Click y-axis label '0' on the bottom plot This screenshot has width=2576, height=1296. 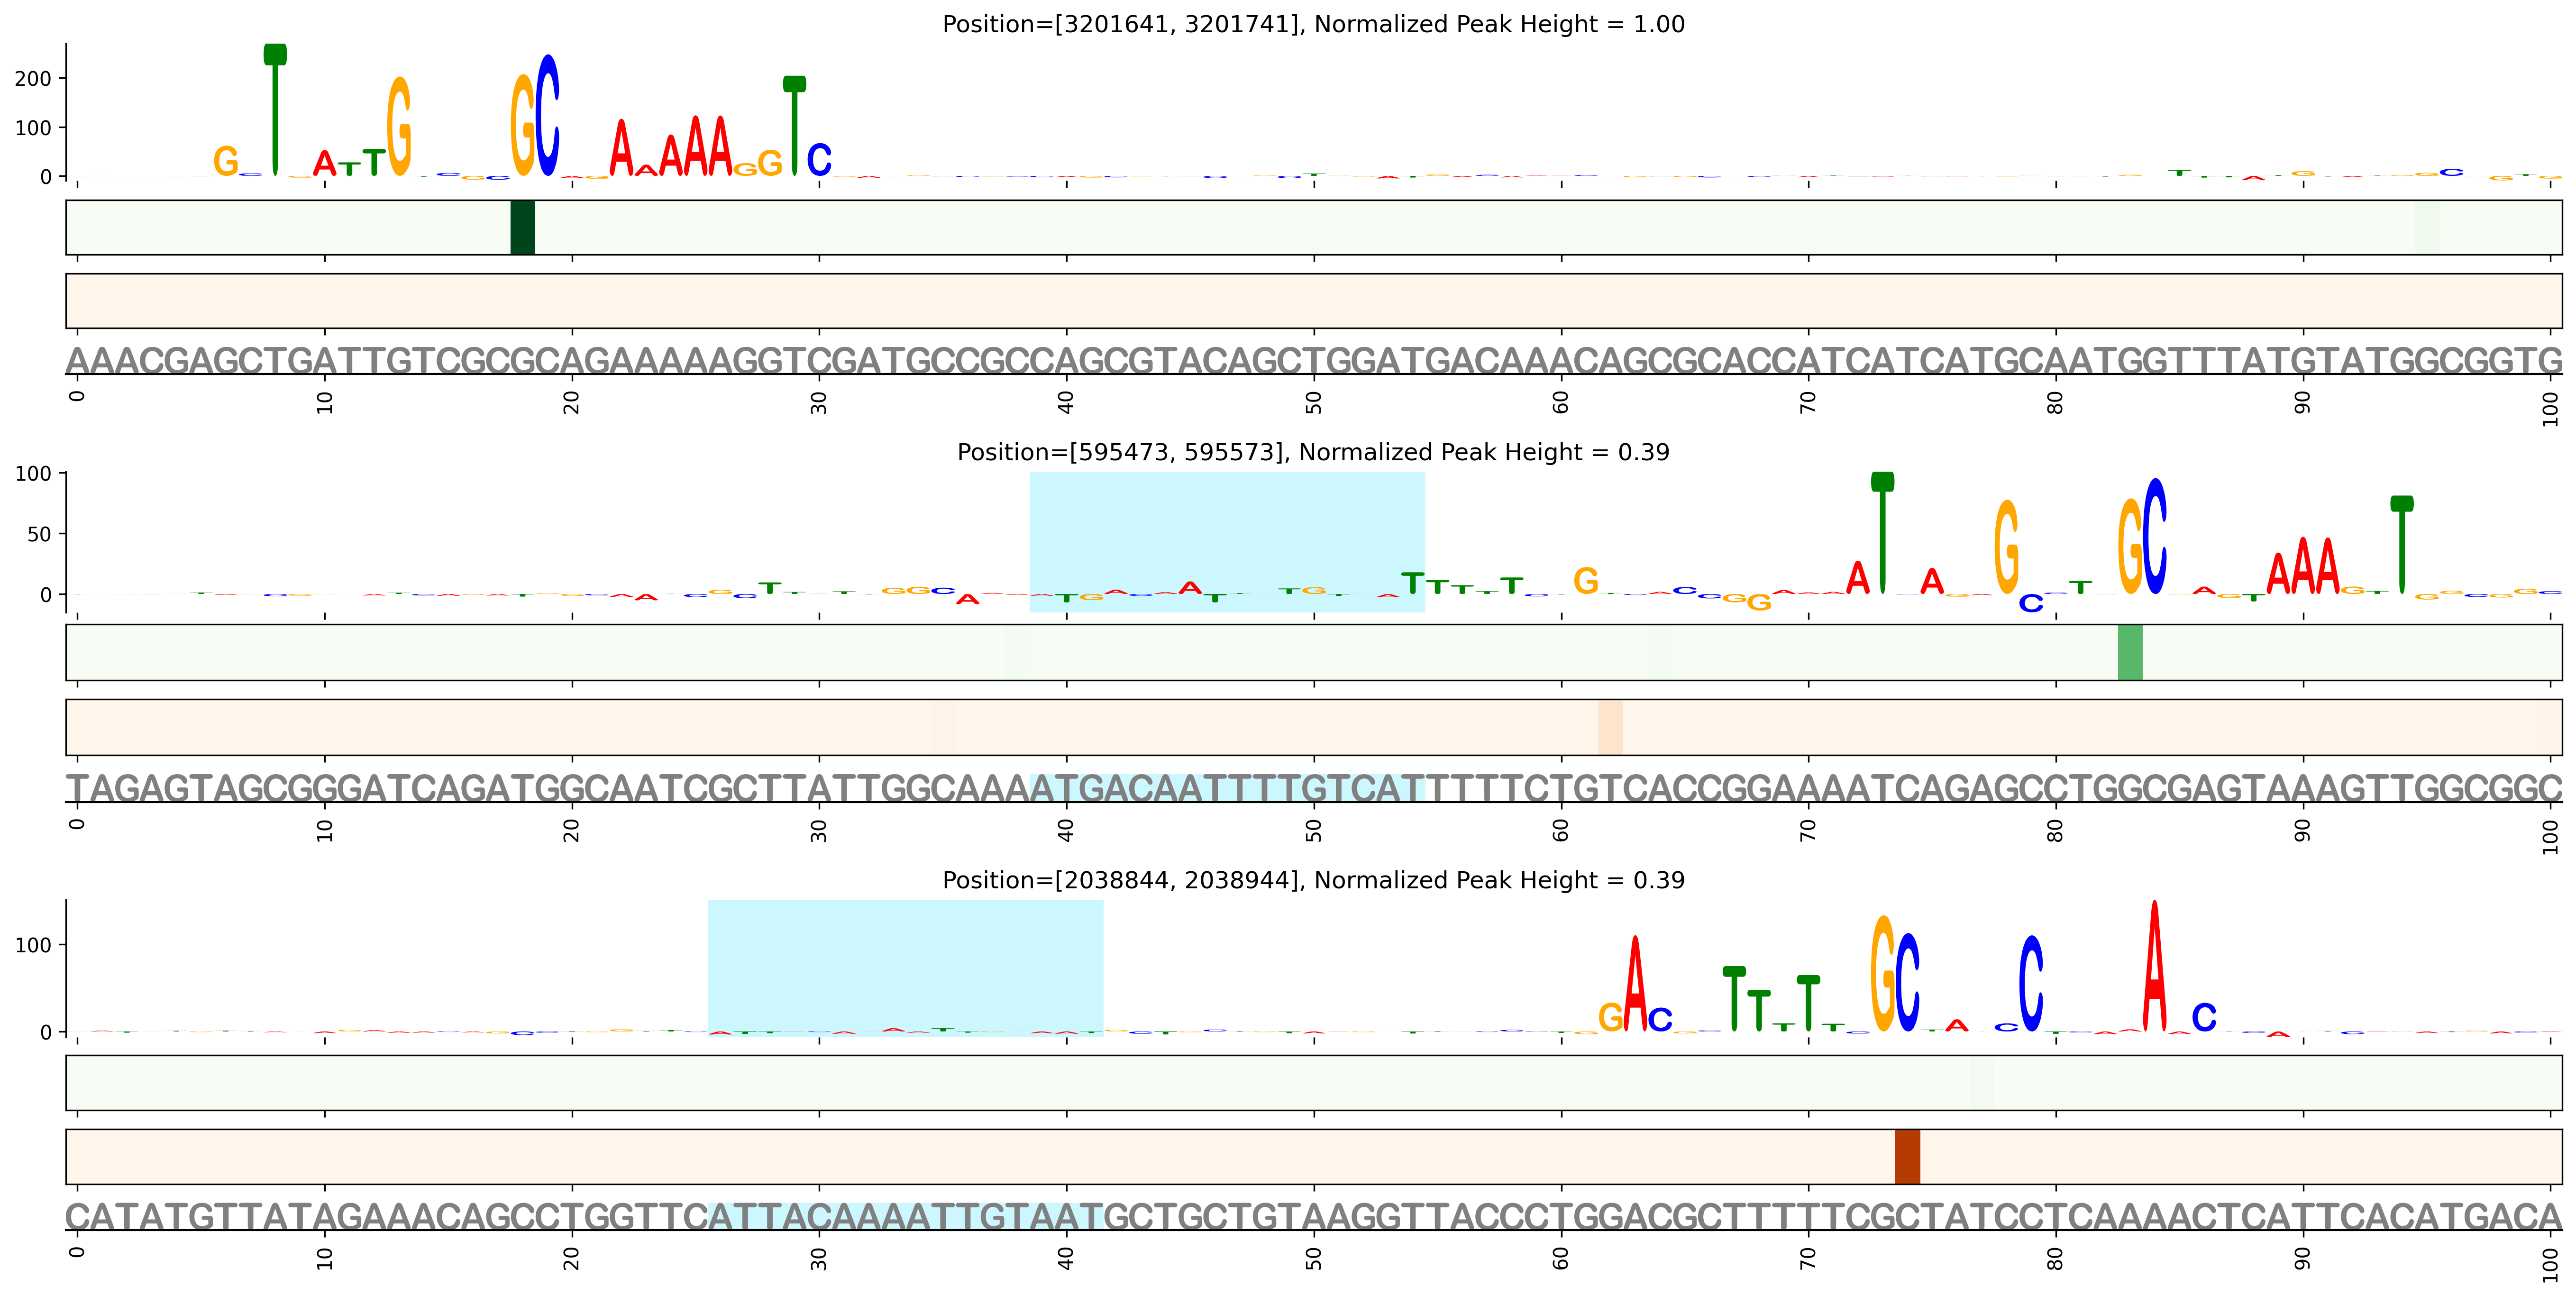pyautogui.click(x=46, y=1032)
